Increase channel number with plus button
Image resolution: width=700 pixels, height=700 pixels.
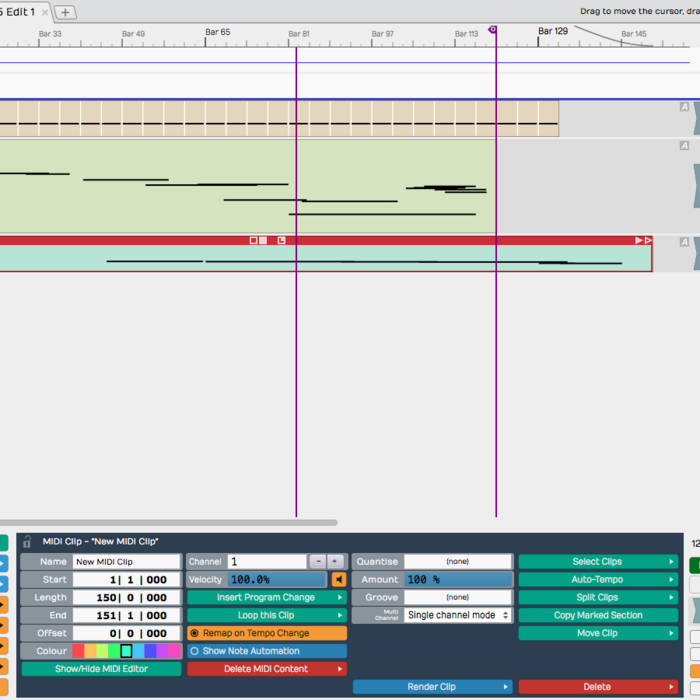pyautogui.click(x=335, y=562)
